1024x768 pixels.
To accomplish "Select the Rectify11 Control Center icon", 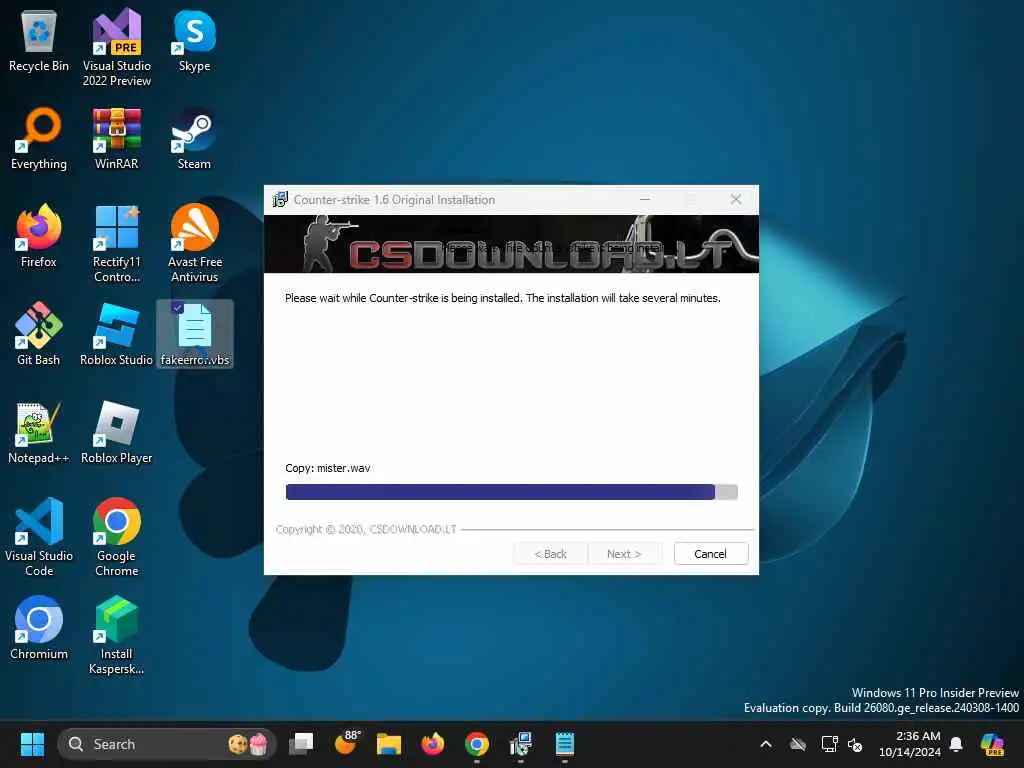I will tap(117, 243).
